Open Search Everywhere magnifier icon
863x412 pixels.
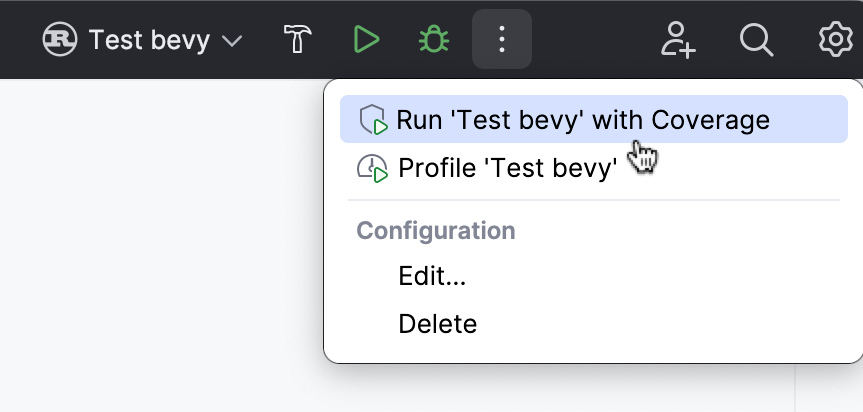757,40
